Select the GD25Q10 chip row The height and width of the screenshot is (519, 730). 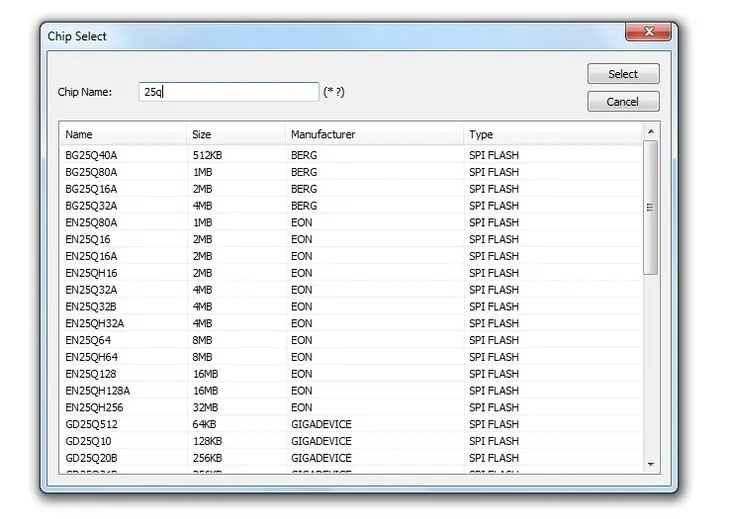(x=351, y=441)
